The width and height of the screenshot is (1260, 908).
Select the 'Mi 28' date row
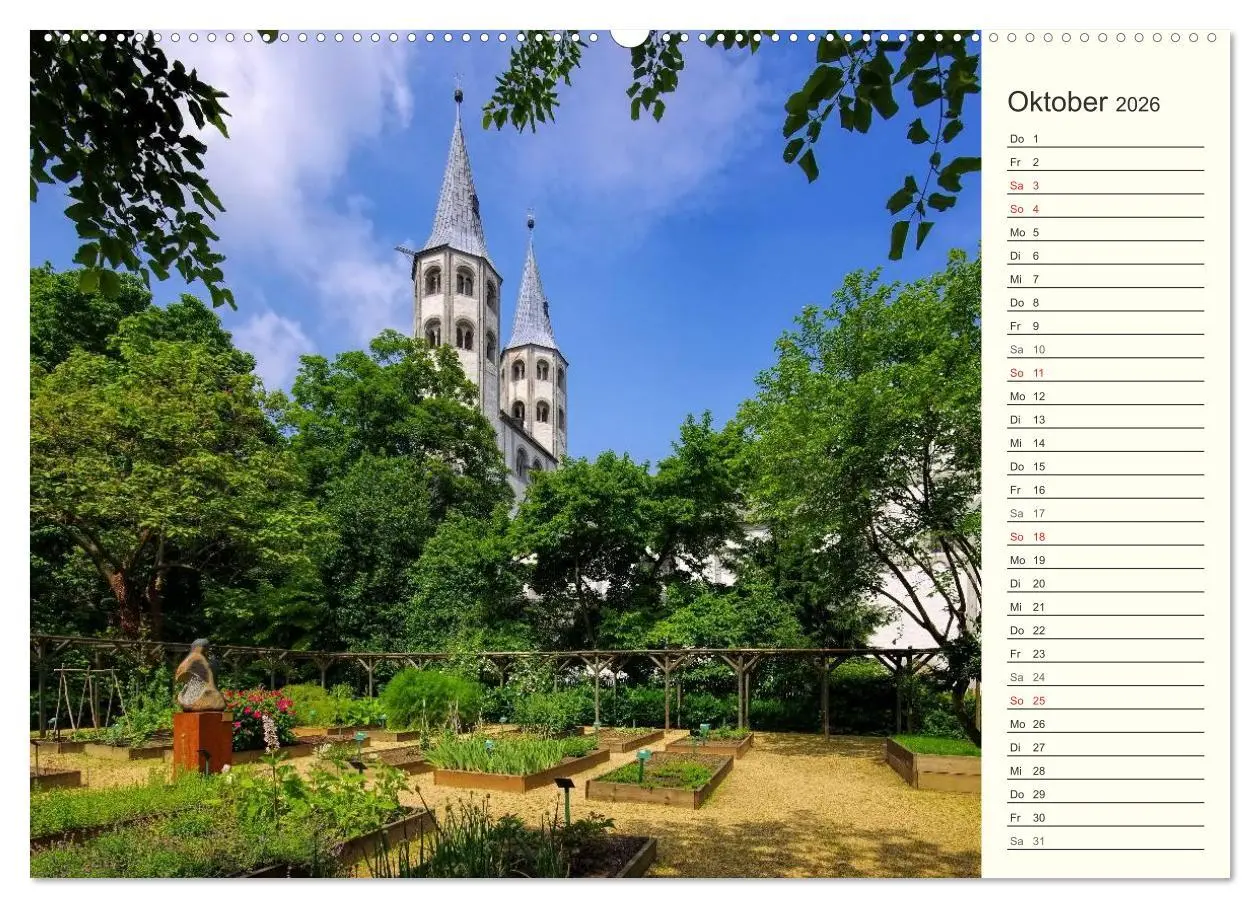pos(1105,771)
